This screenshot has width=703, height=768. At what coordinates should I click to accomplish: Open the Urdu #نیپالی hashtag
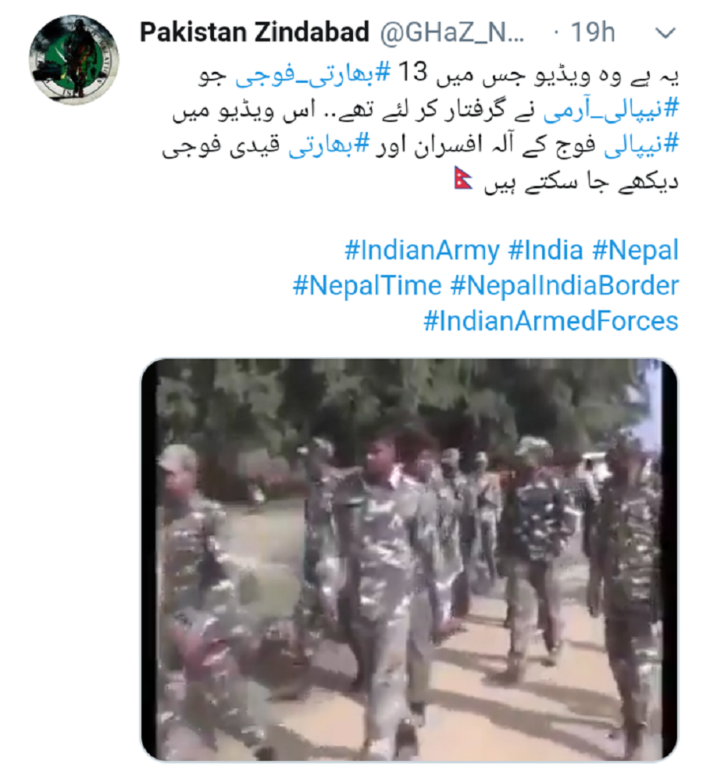[x=641, y=145]
